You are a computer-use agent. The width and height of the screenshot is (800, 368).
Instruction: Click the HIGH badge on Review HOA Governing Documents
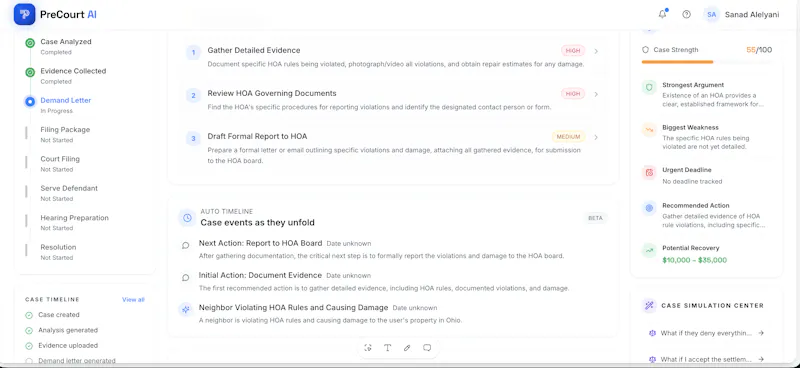[573, 94]
